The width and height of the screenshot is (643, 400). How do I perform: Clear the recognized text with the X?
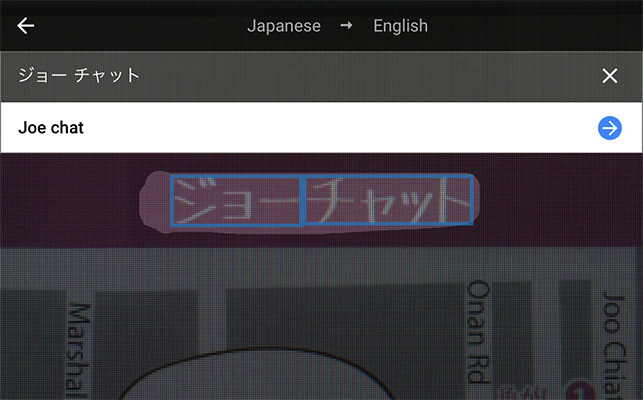click(x=610, y=76)
